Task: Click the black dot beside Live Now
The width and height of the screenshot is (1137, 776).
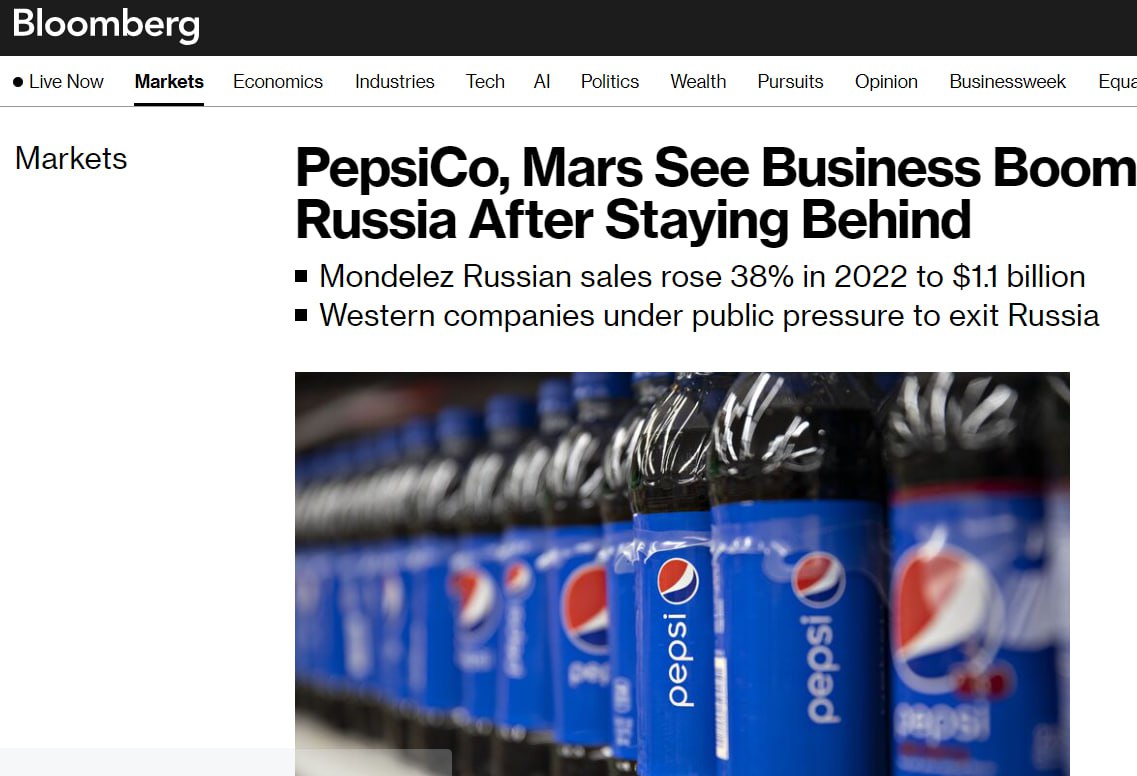Action: 18,82
